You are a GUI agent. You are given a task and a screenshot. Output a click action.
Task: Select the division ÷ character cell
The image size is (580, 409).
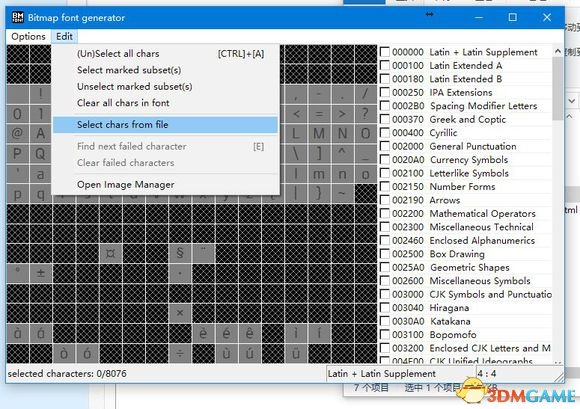180,353
